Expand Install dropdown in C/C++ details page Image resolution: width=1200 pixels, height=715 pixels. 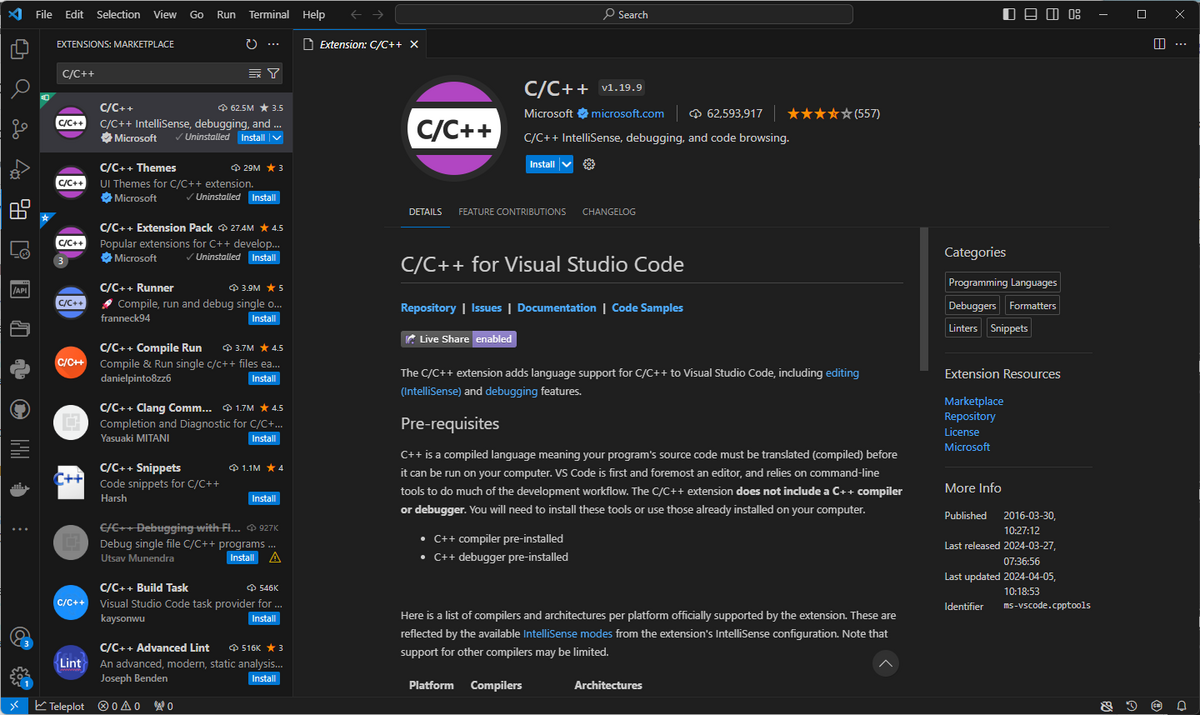(566, 164)
